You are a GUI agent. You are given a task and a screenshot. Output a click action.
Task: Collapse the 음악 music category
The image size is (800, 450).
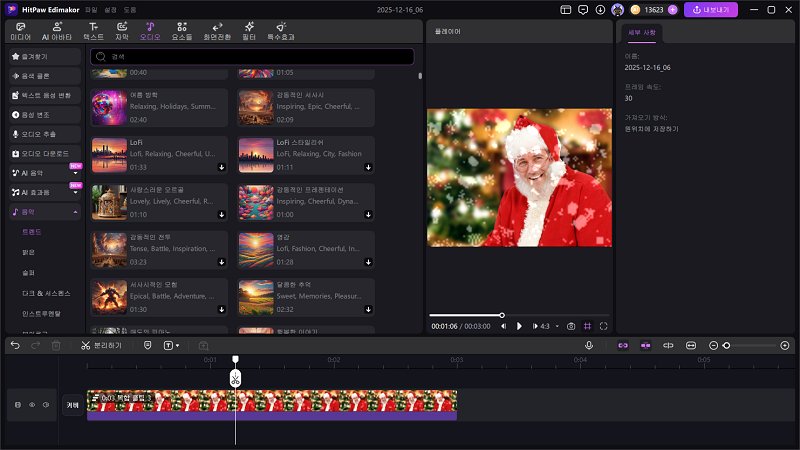pos(75,212)
